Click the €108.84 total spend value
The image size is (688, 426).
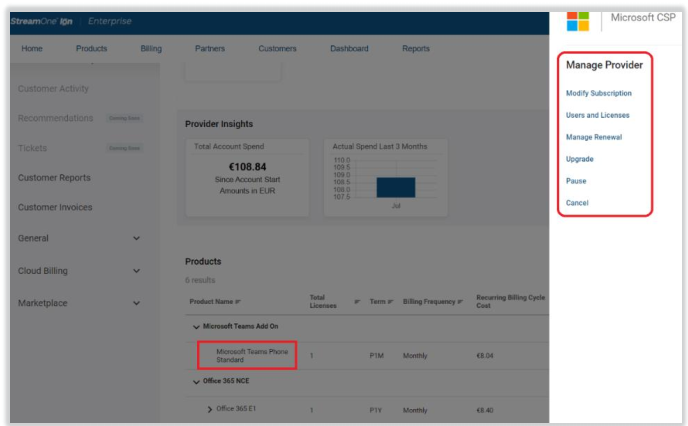coord(247,167)
